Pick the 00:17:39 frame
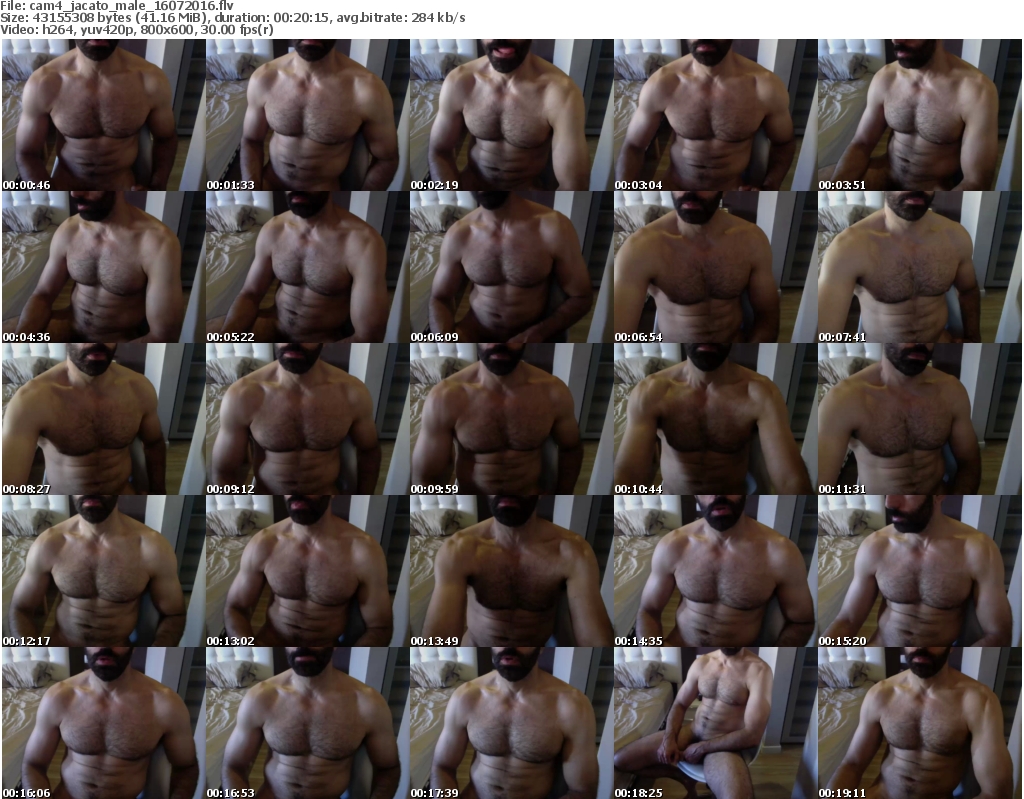1024x799 pixels. coord(511,723)
